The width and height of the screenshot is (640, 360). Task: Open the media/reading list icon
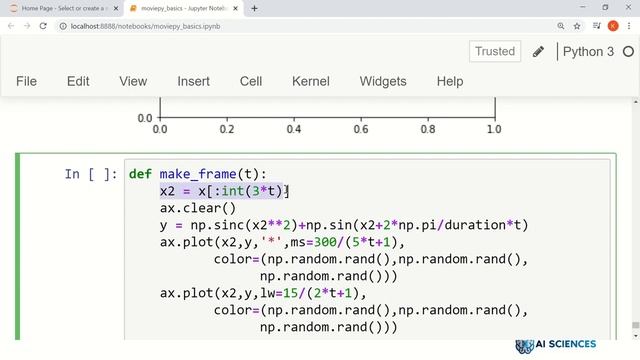597,26
